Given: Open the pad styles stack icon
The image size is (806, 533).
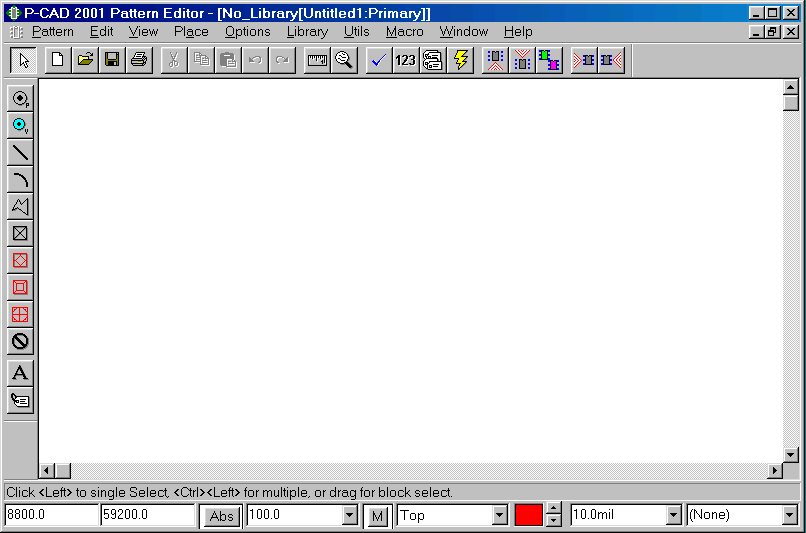Looking at the screenshot, I should point(433,60).
